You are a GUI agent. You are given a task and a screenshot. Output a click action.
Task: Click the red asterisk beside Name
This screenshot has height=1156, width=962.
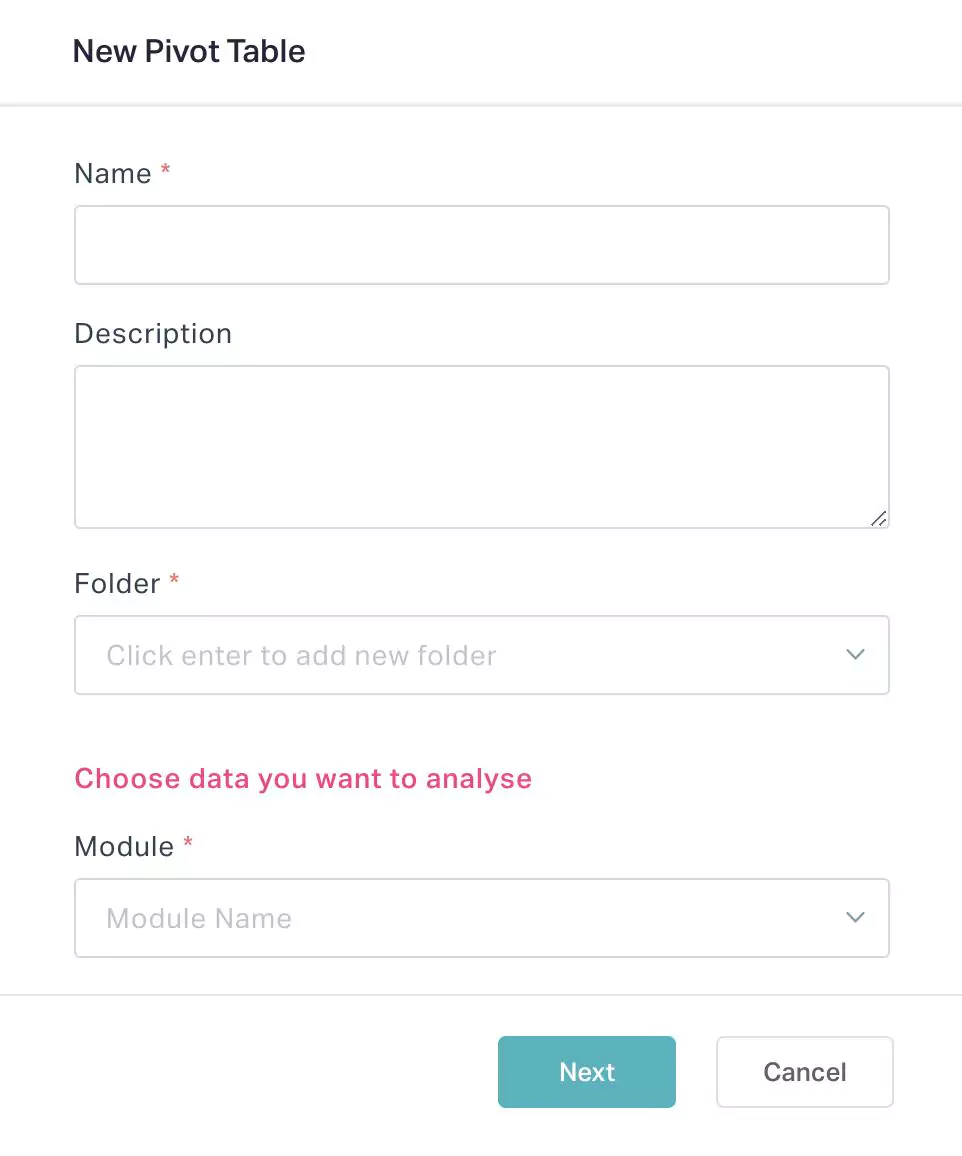coord(166,171)
